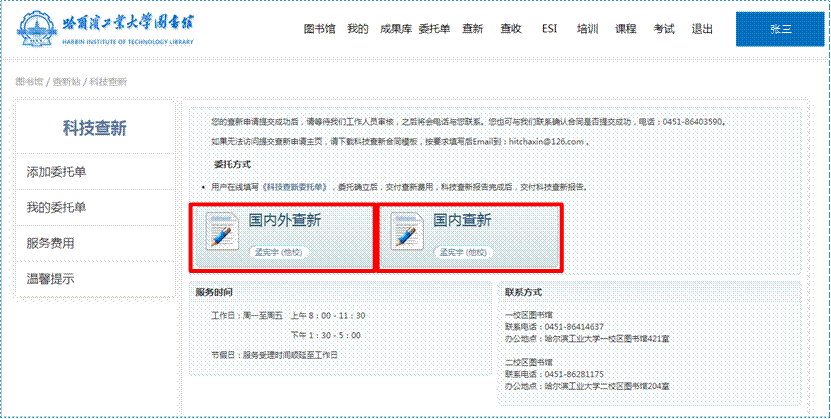Click the 国内查新 card title
This screenshot has width=831, height=419.
click(x=462, y=220)
